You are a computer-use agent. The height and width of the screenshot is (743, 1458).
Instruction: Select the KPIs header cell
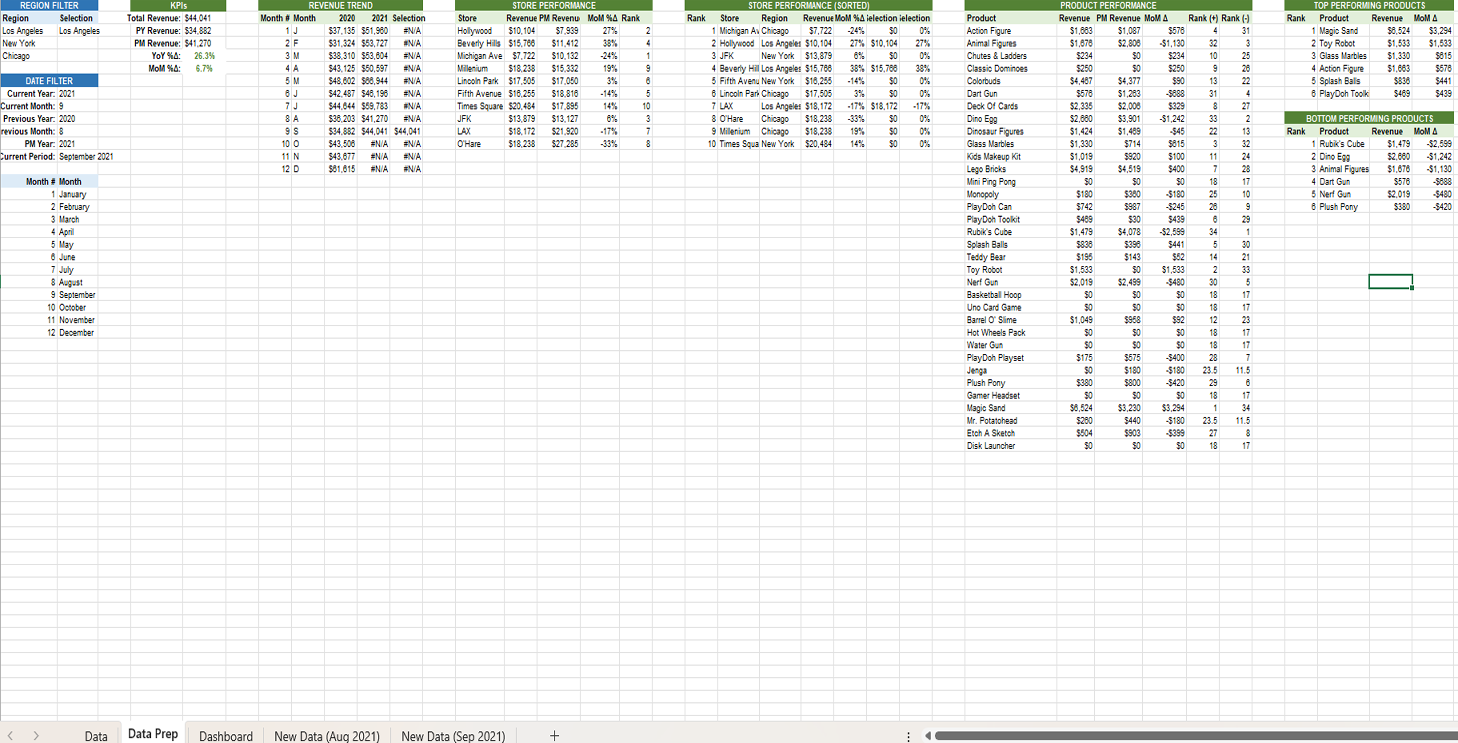(178, 5)
